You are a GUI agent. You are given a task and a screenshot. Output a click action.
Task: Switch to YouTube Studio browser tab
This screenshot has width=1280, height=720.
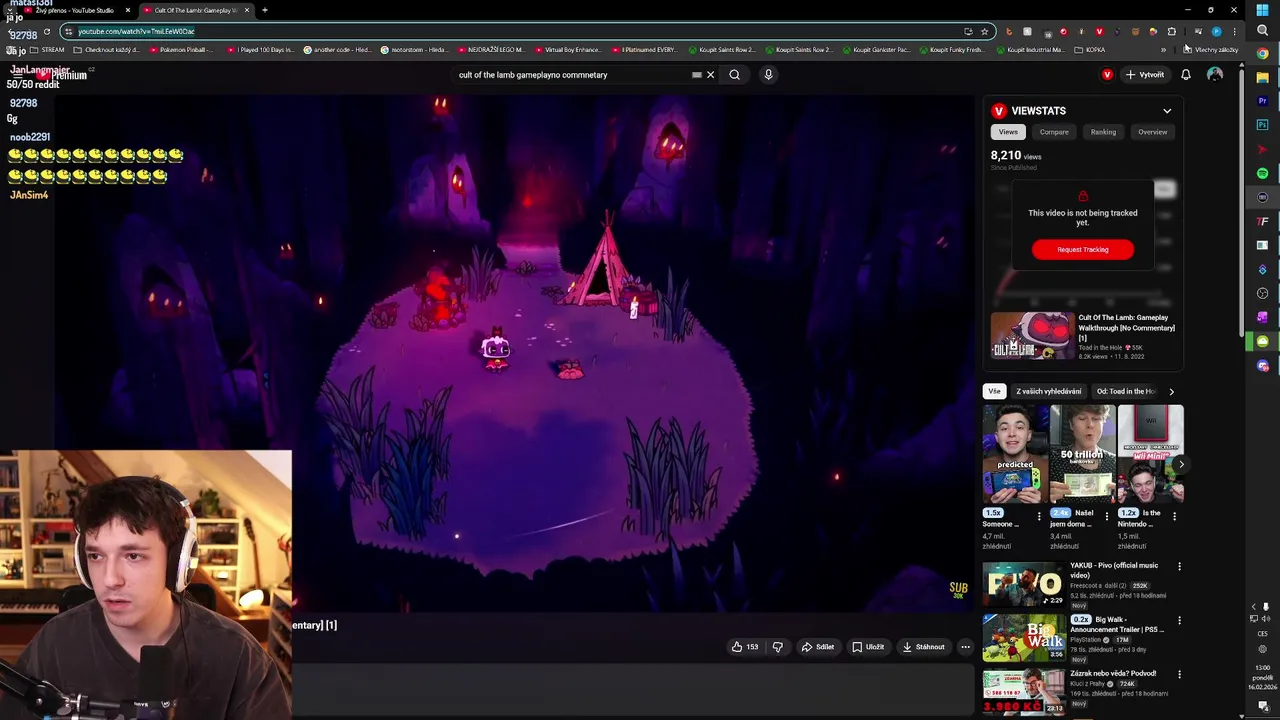[74, 10]
